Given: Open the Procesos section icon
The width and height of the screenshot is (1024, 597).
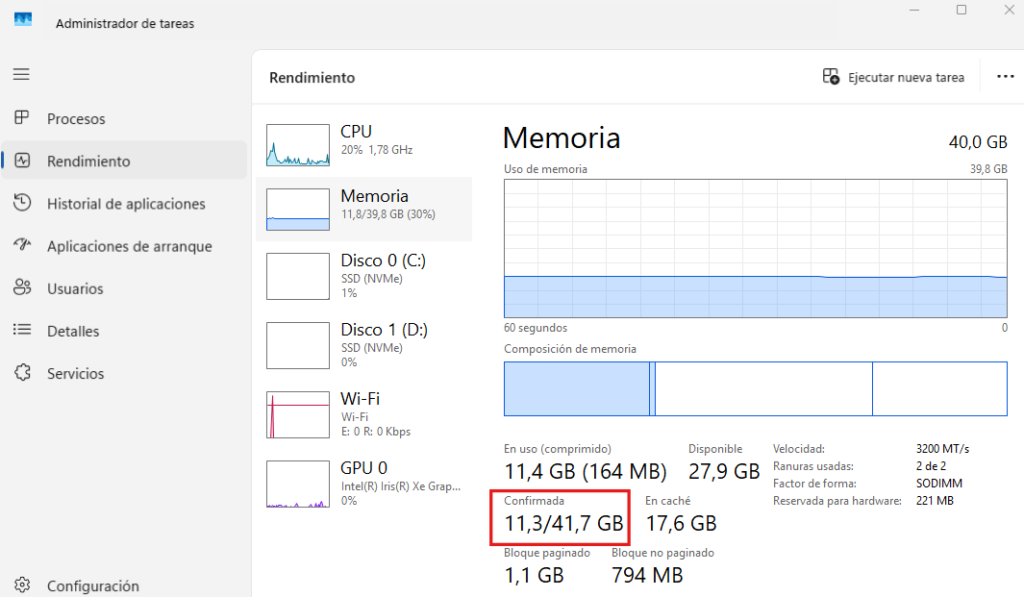Looking at the screenshot, I should (21, 118).
